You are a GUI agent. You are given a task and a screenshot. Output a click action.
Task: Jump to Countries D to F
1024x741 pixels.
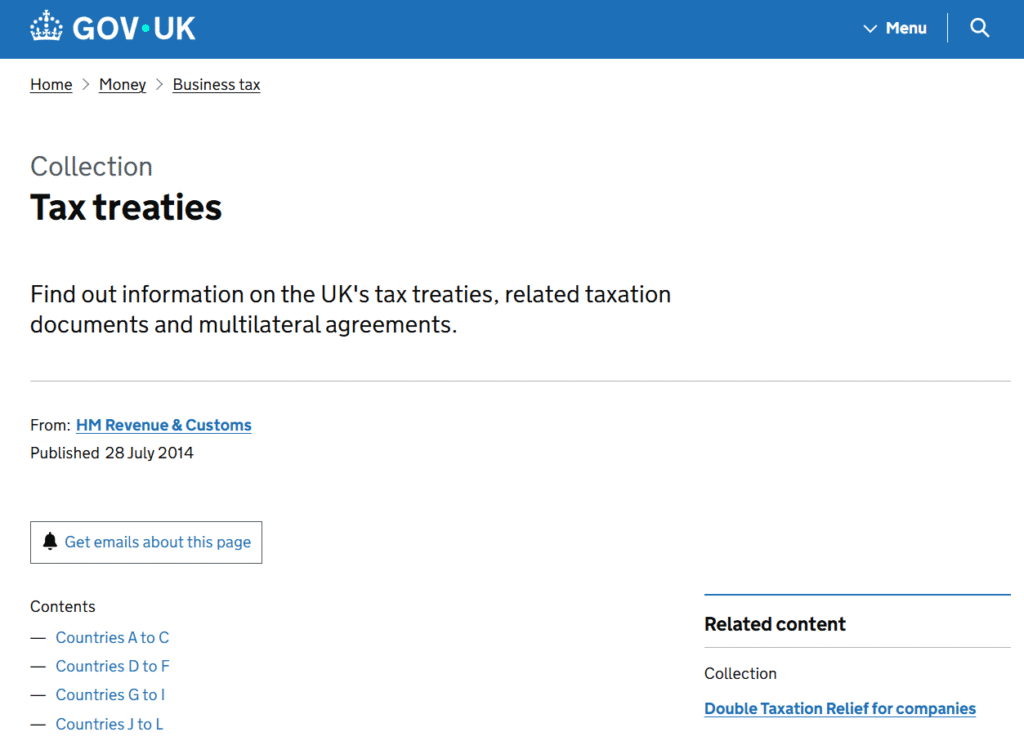pyautogui.click(x=112, y=666)
